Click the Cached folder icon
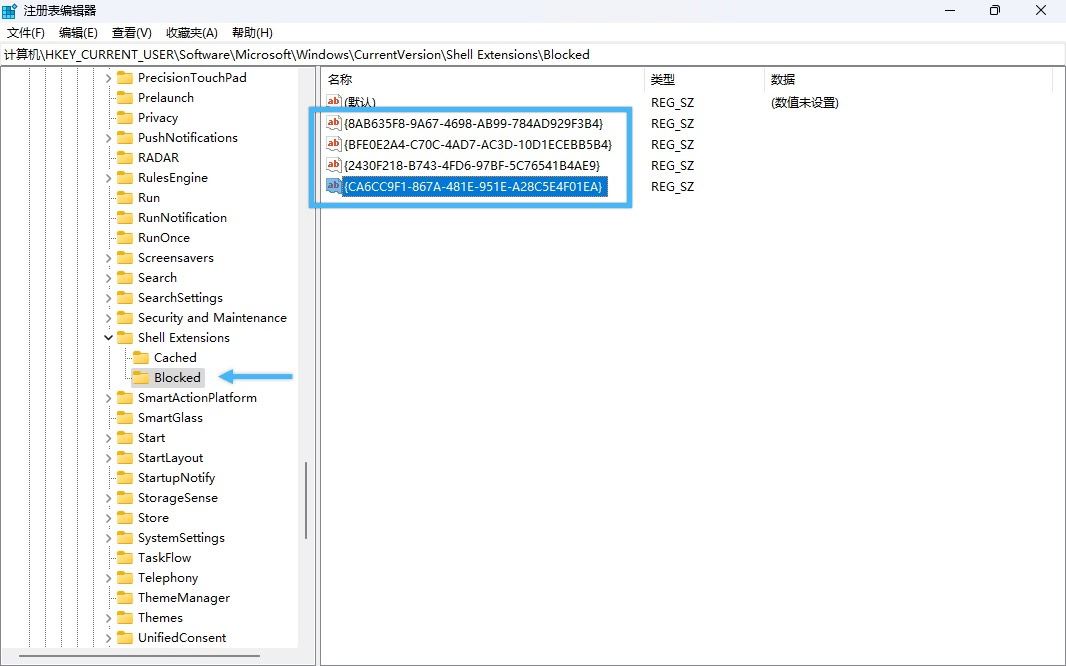This screenshot has width=1066, height=666. point(141,358)
